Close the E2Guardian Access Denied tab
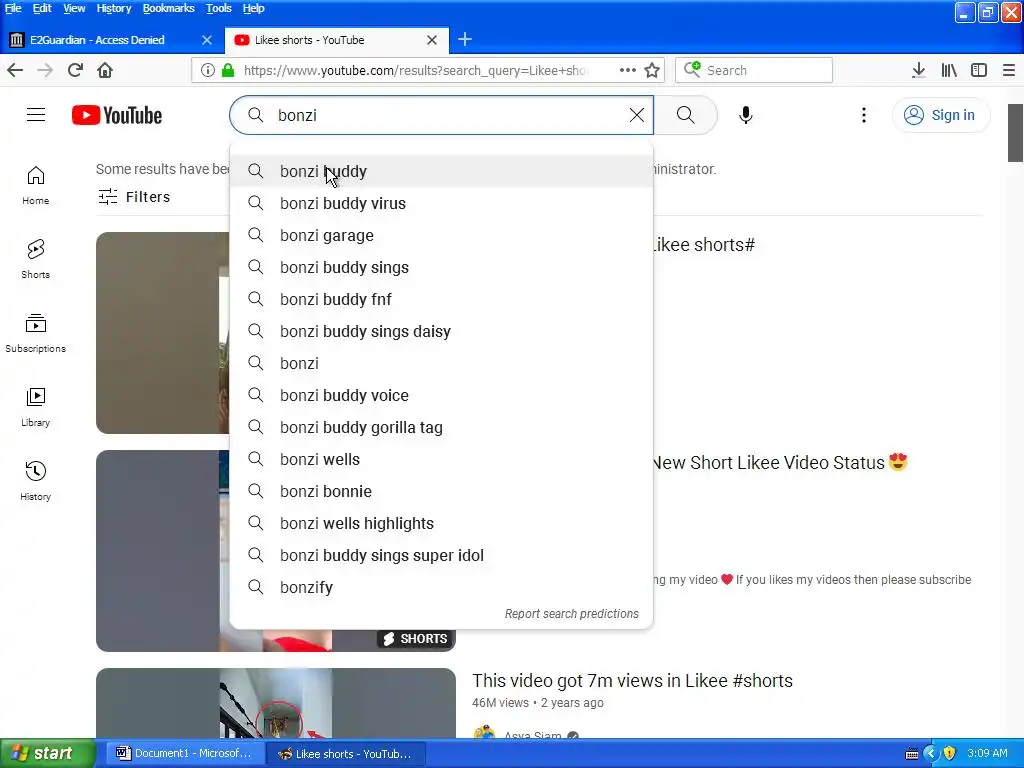Viewport: 1024px width, 768px height. pos(206,40)
